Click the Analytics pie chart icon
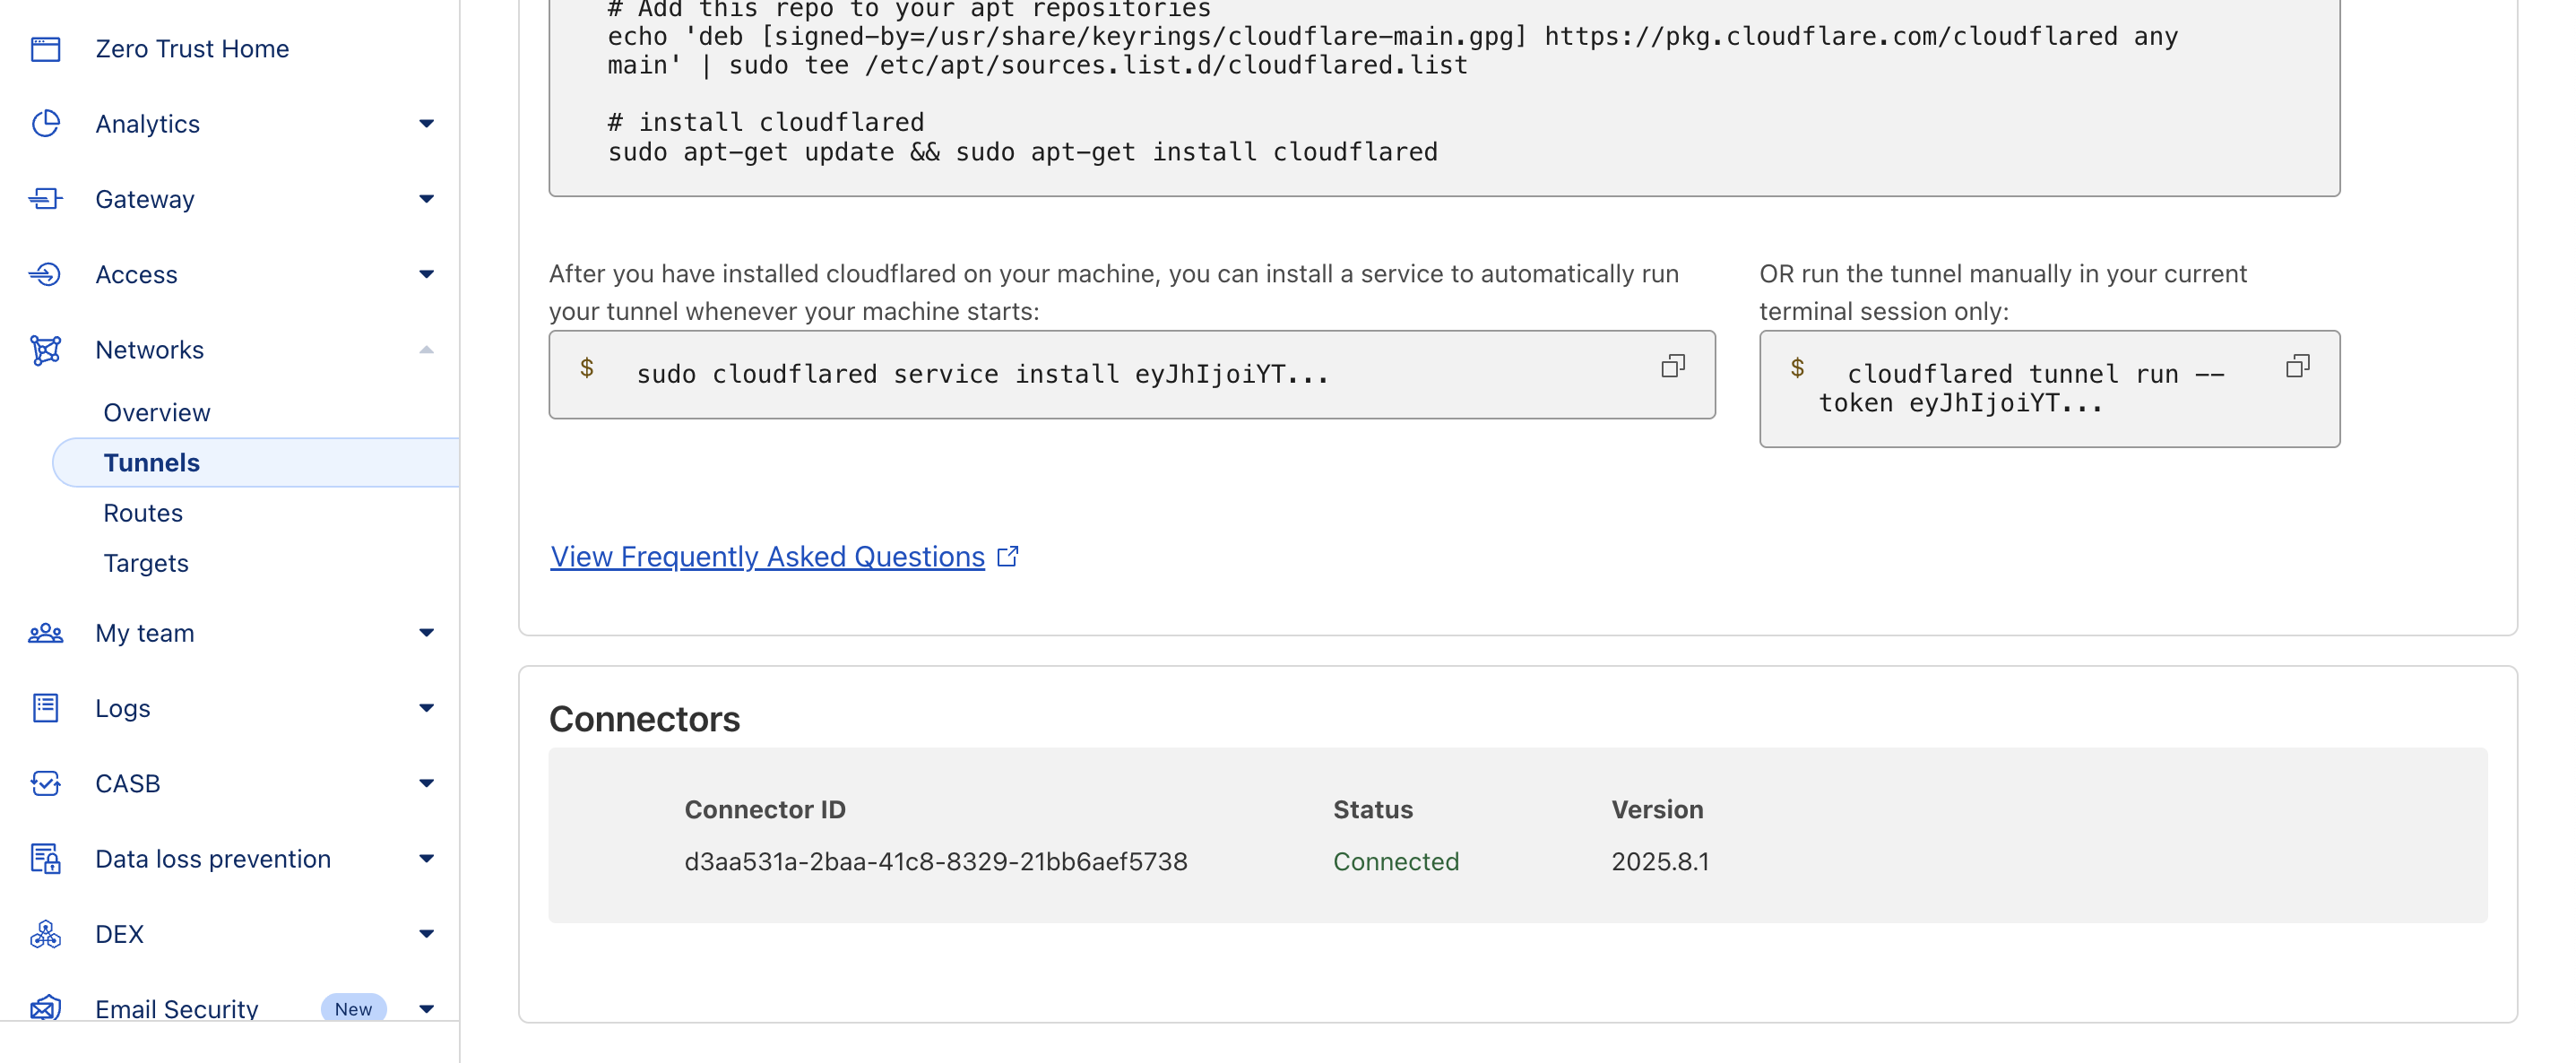The image size is (2576, 1063). pyautogui.click(x=46, y=124)
